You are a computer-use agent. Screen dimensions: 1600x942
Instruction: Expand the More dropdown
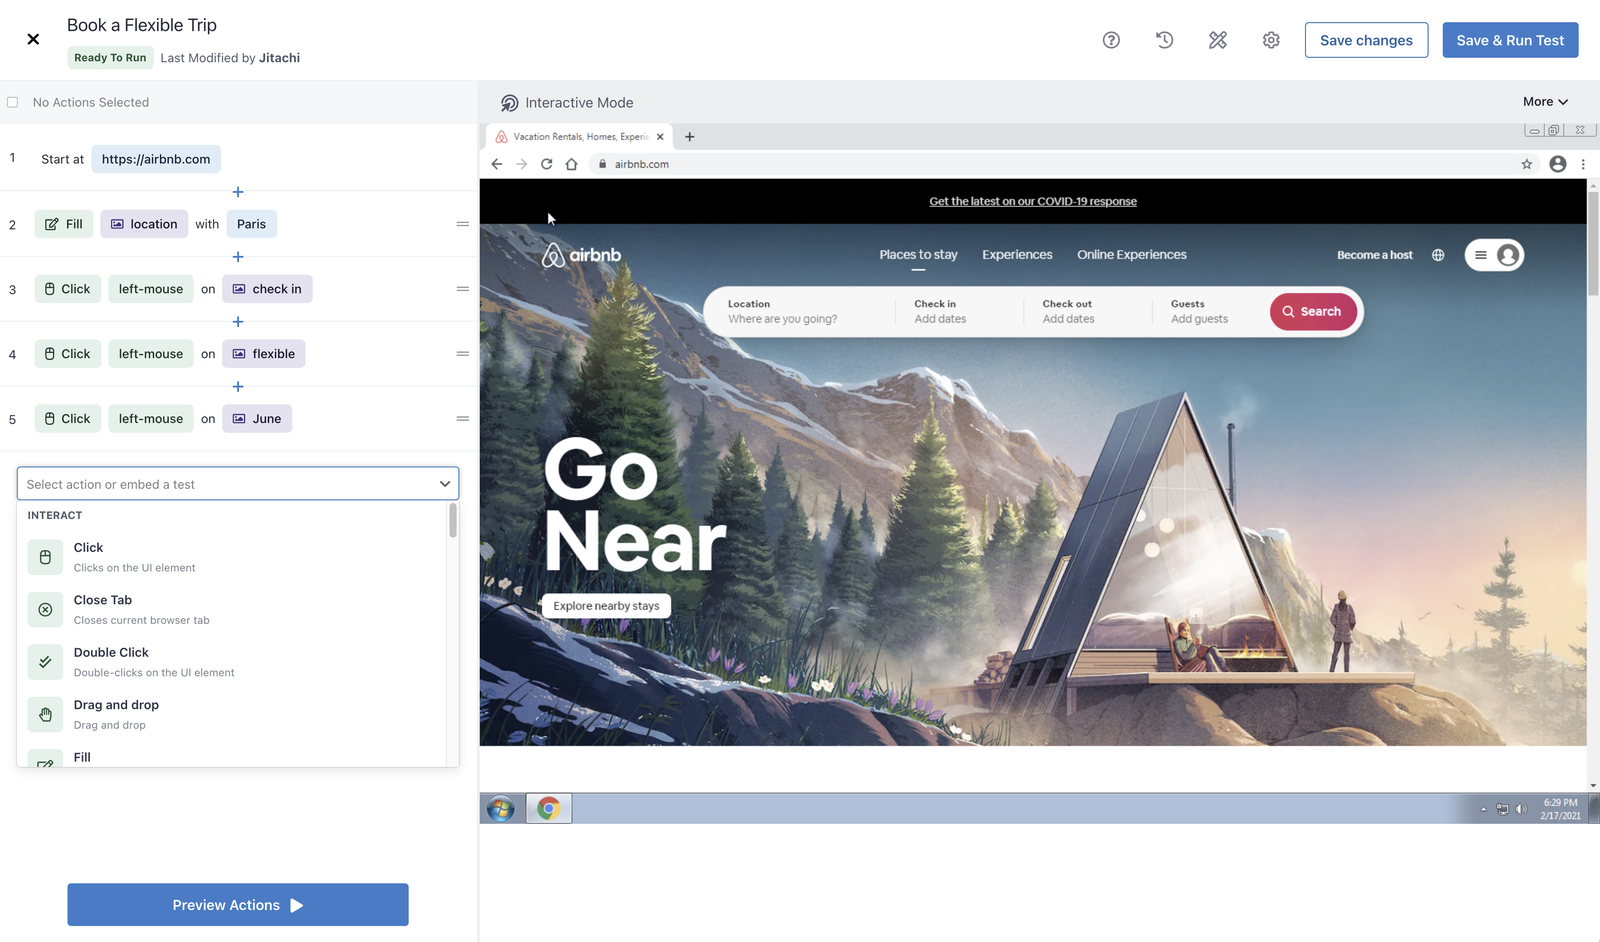coord(1545,102)
